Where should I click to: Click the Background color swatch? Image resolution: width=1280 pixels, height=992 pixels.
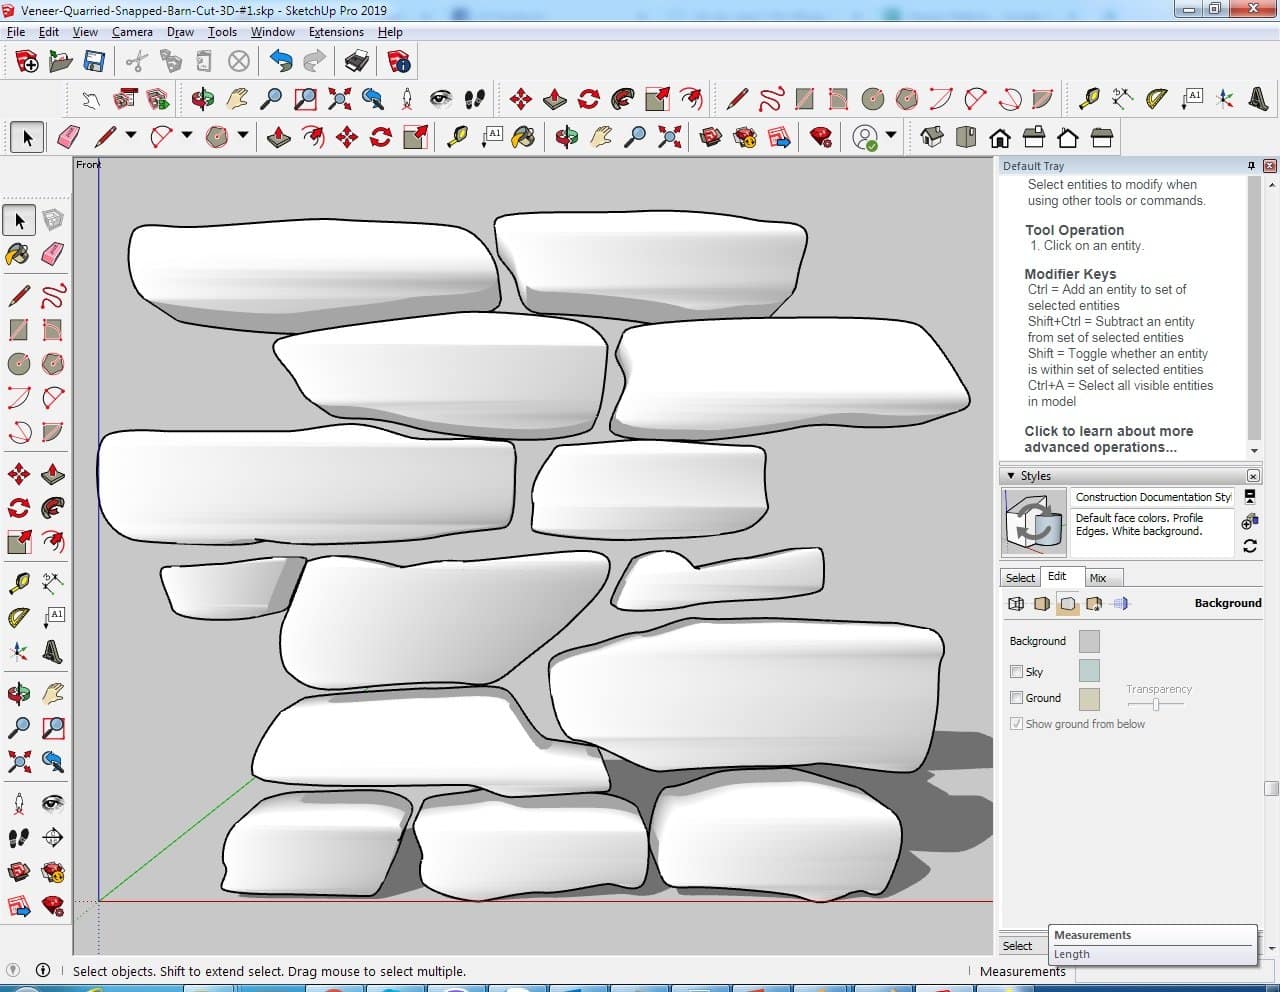1089,642
